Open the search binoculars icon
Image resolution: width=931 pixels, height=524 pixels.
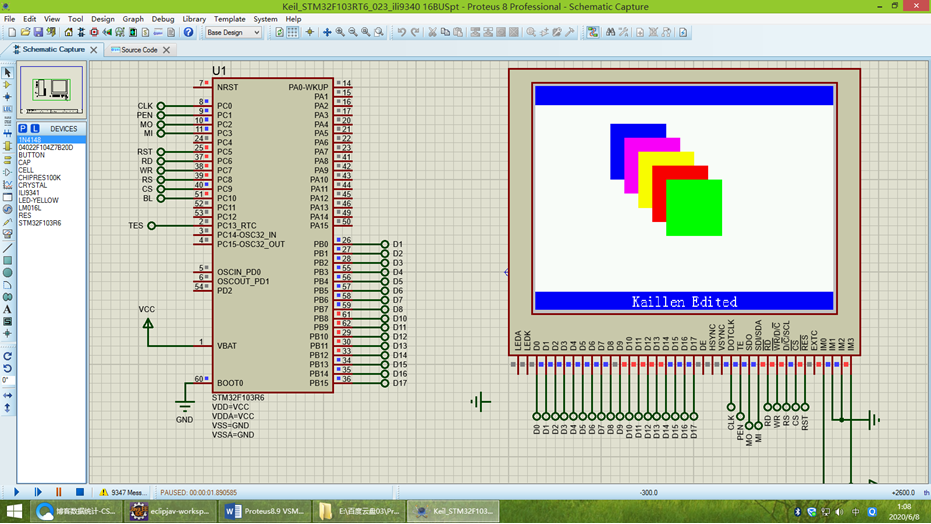[610, 33]
